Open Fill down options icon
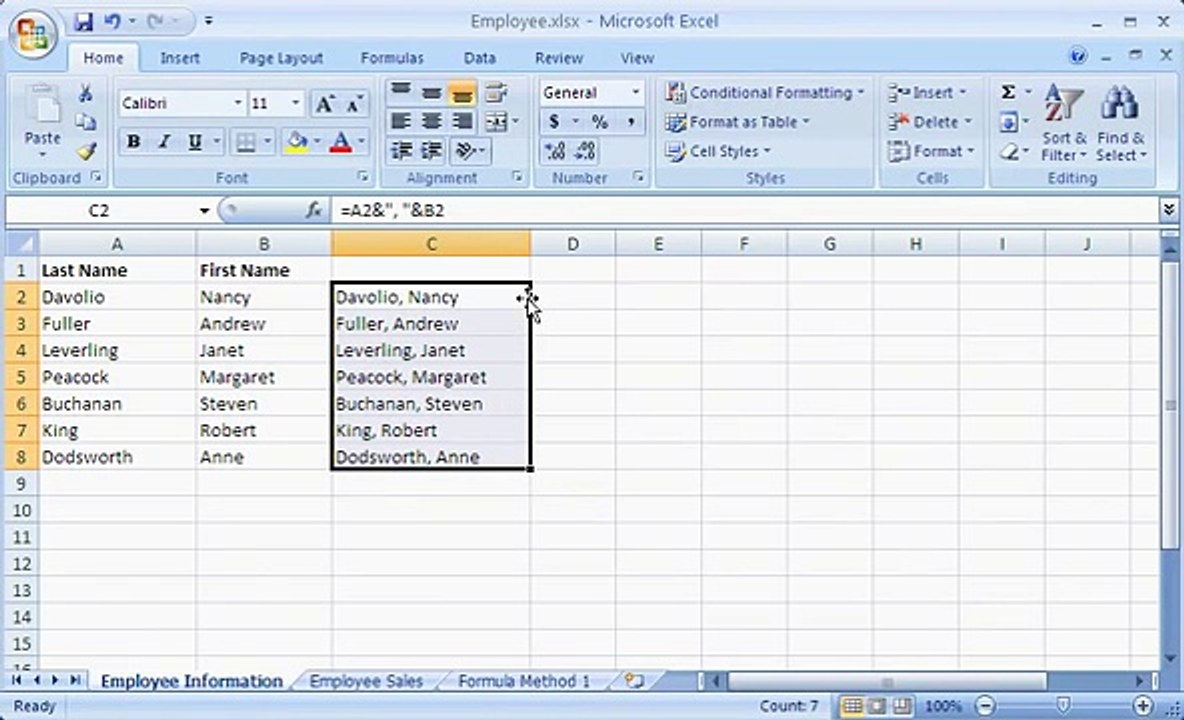This screenshot has width=1184, height=720. tap(1008, 122)
